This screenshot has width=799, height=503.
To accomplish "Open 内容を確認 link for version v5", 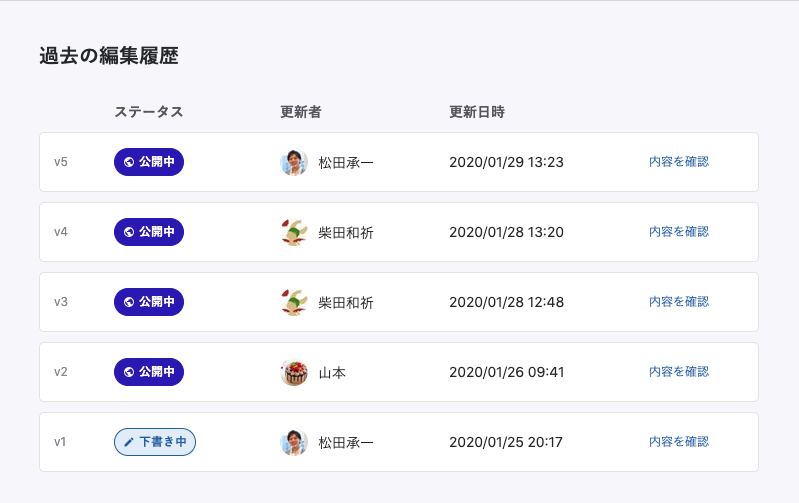I will [679, 162].
